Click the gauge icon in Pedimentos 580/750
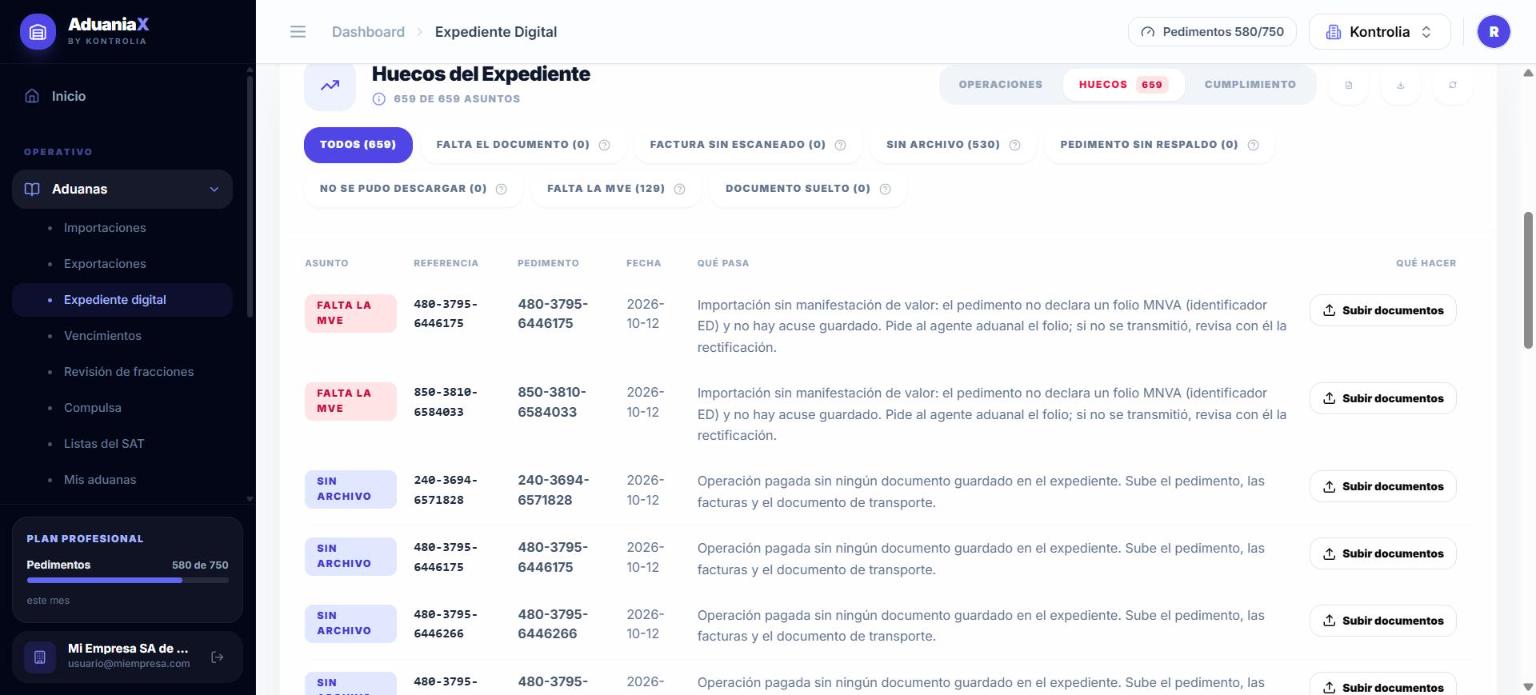This screenshot has height=695, width=1536. 1147,32
